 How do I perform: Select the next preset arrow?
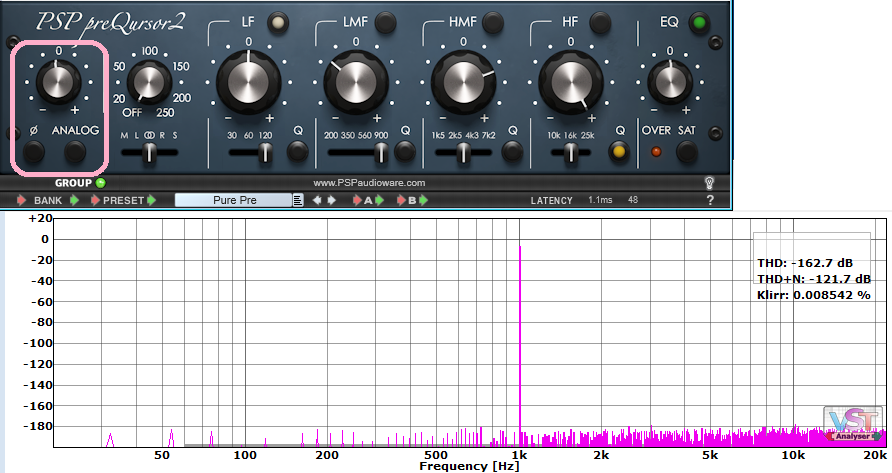(331, 200)
